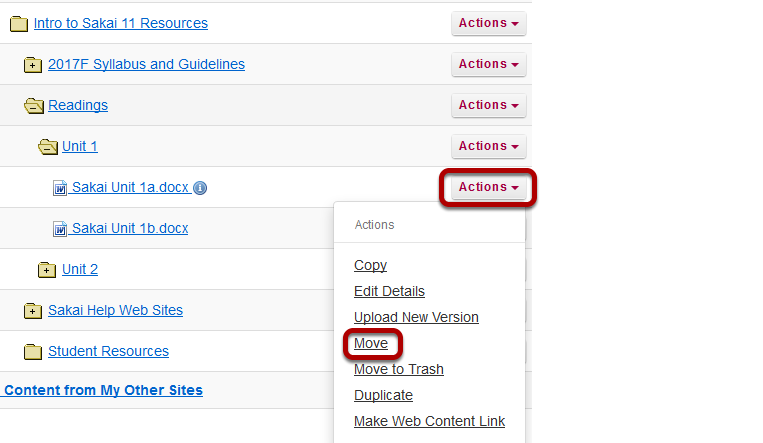Open Actions dropdown for Unit 1 folder
The width and height of the screenshot is (763, 443).
coord(489,146)
